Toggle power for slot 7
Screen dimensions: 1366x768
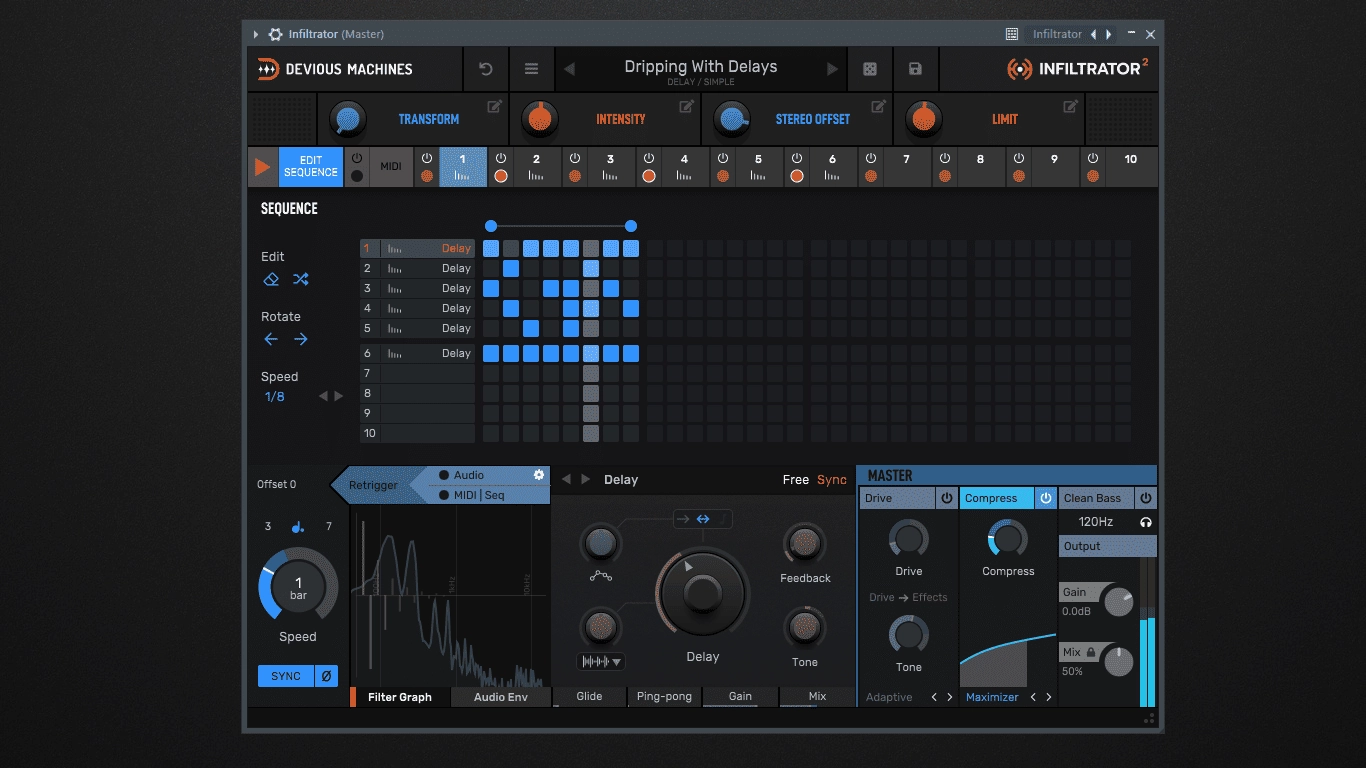tap(871, 158)
